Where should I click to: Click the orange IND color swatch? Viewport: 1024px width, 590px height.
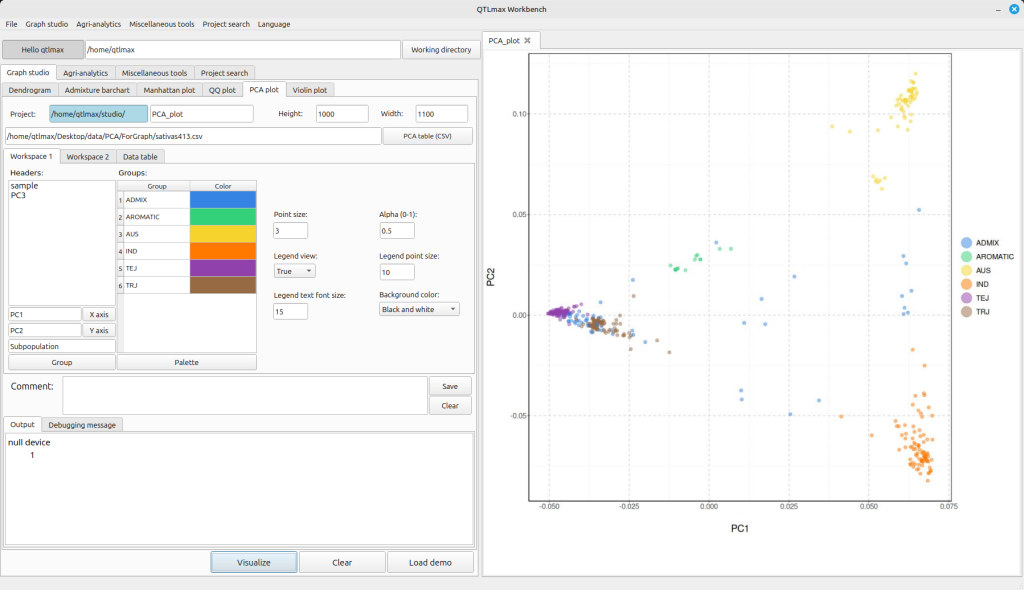[222, 251]
